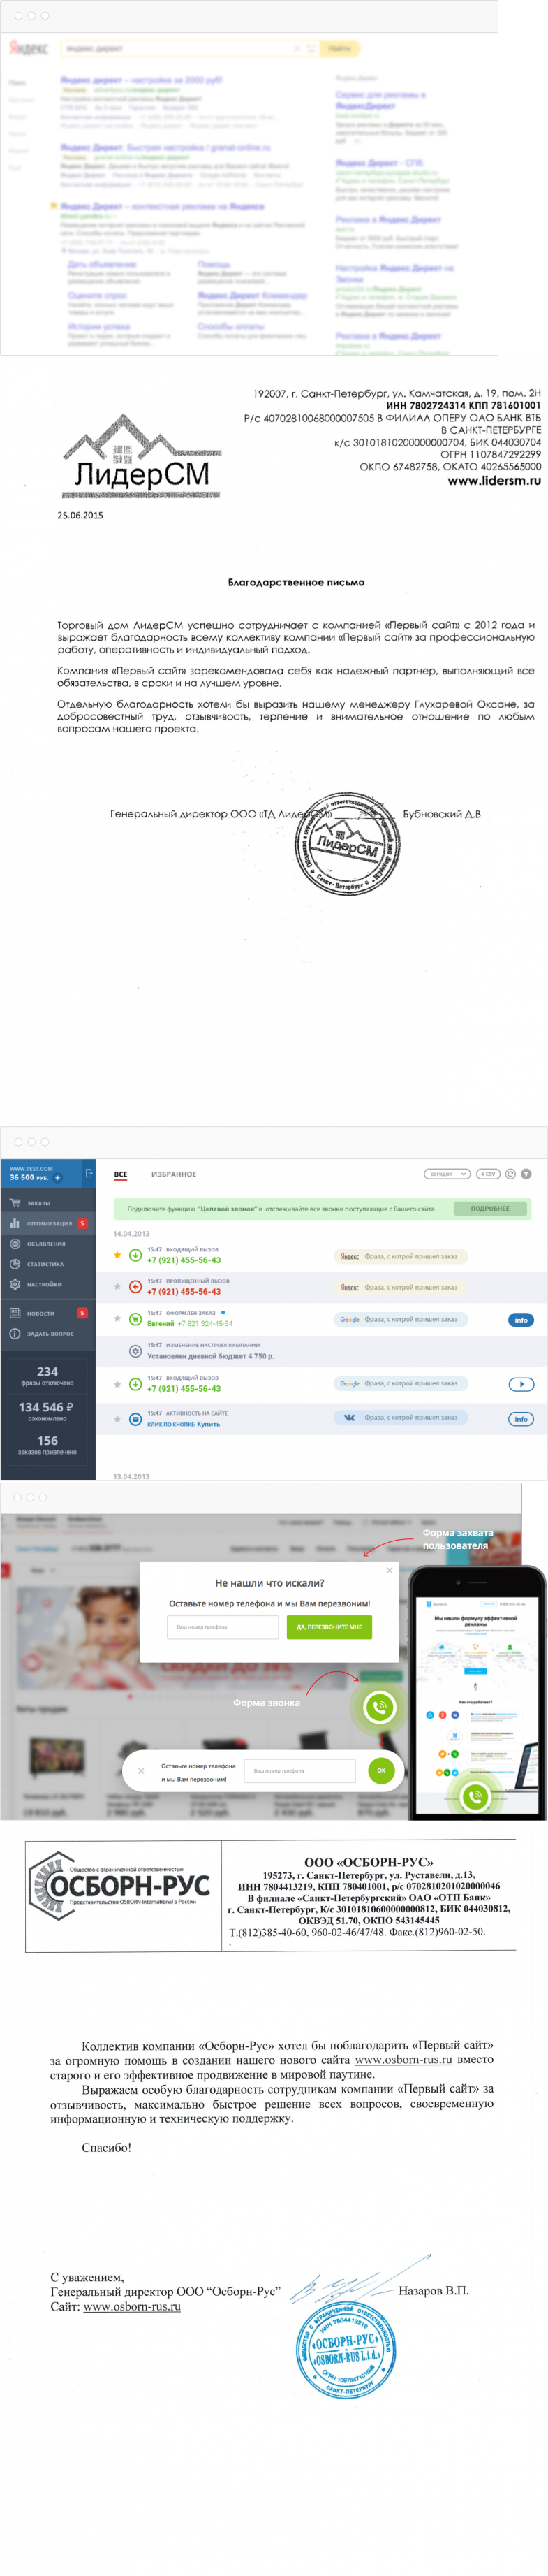The image size is (548, 2576).
Task: Click the phone field in the bottom callback bar
Action: coord(300,1770)
